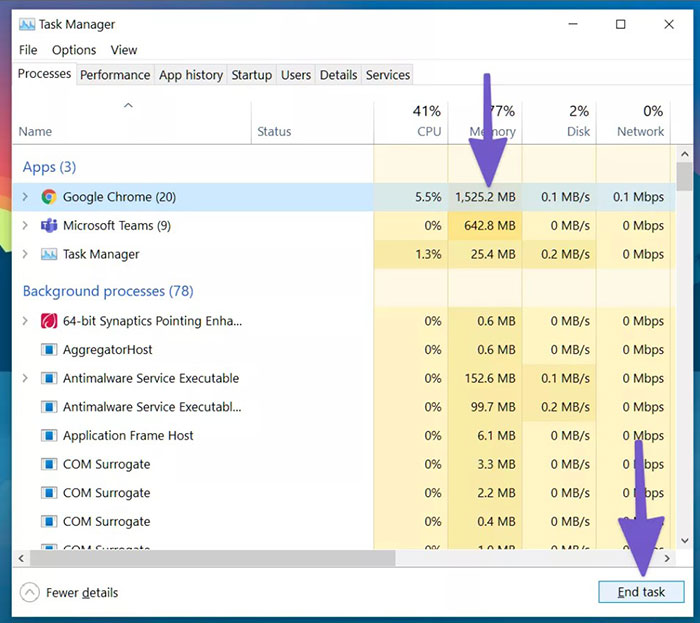Screen dimensions: 700x623
Task: Expand the Google Chrome process group
Action: 26,197
